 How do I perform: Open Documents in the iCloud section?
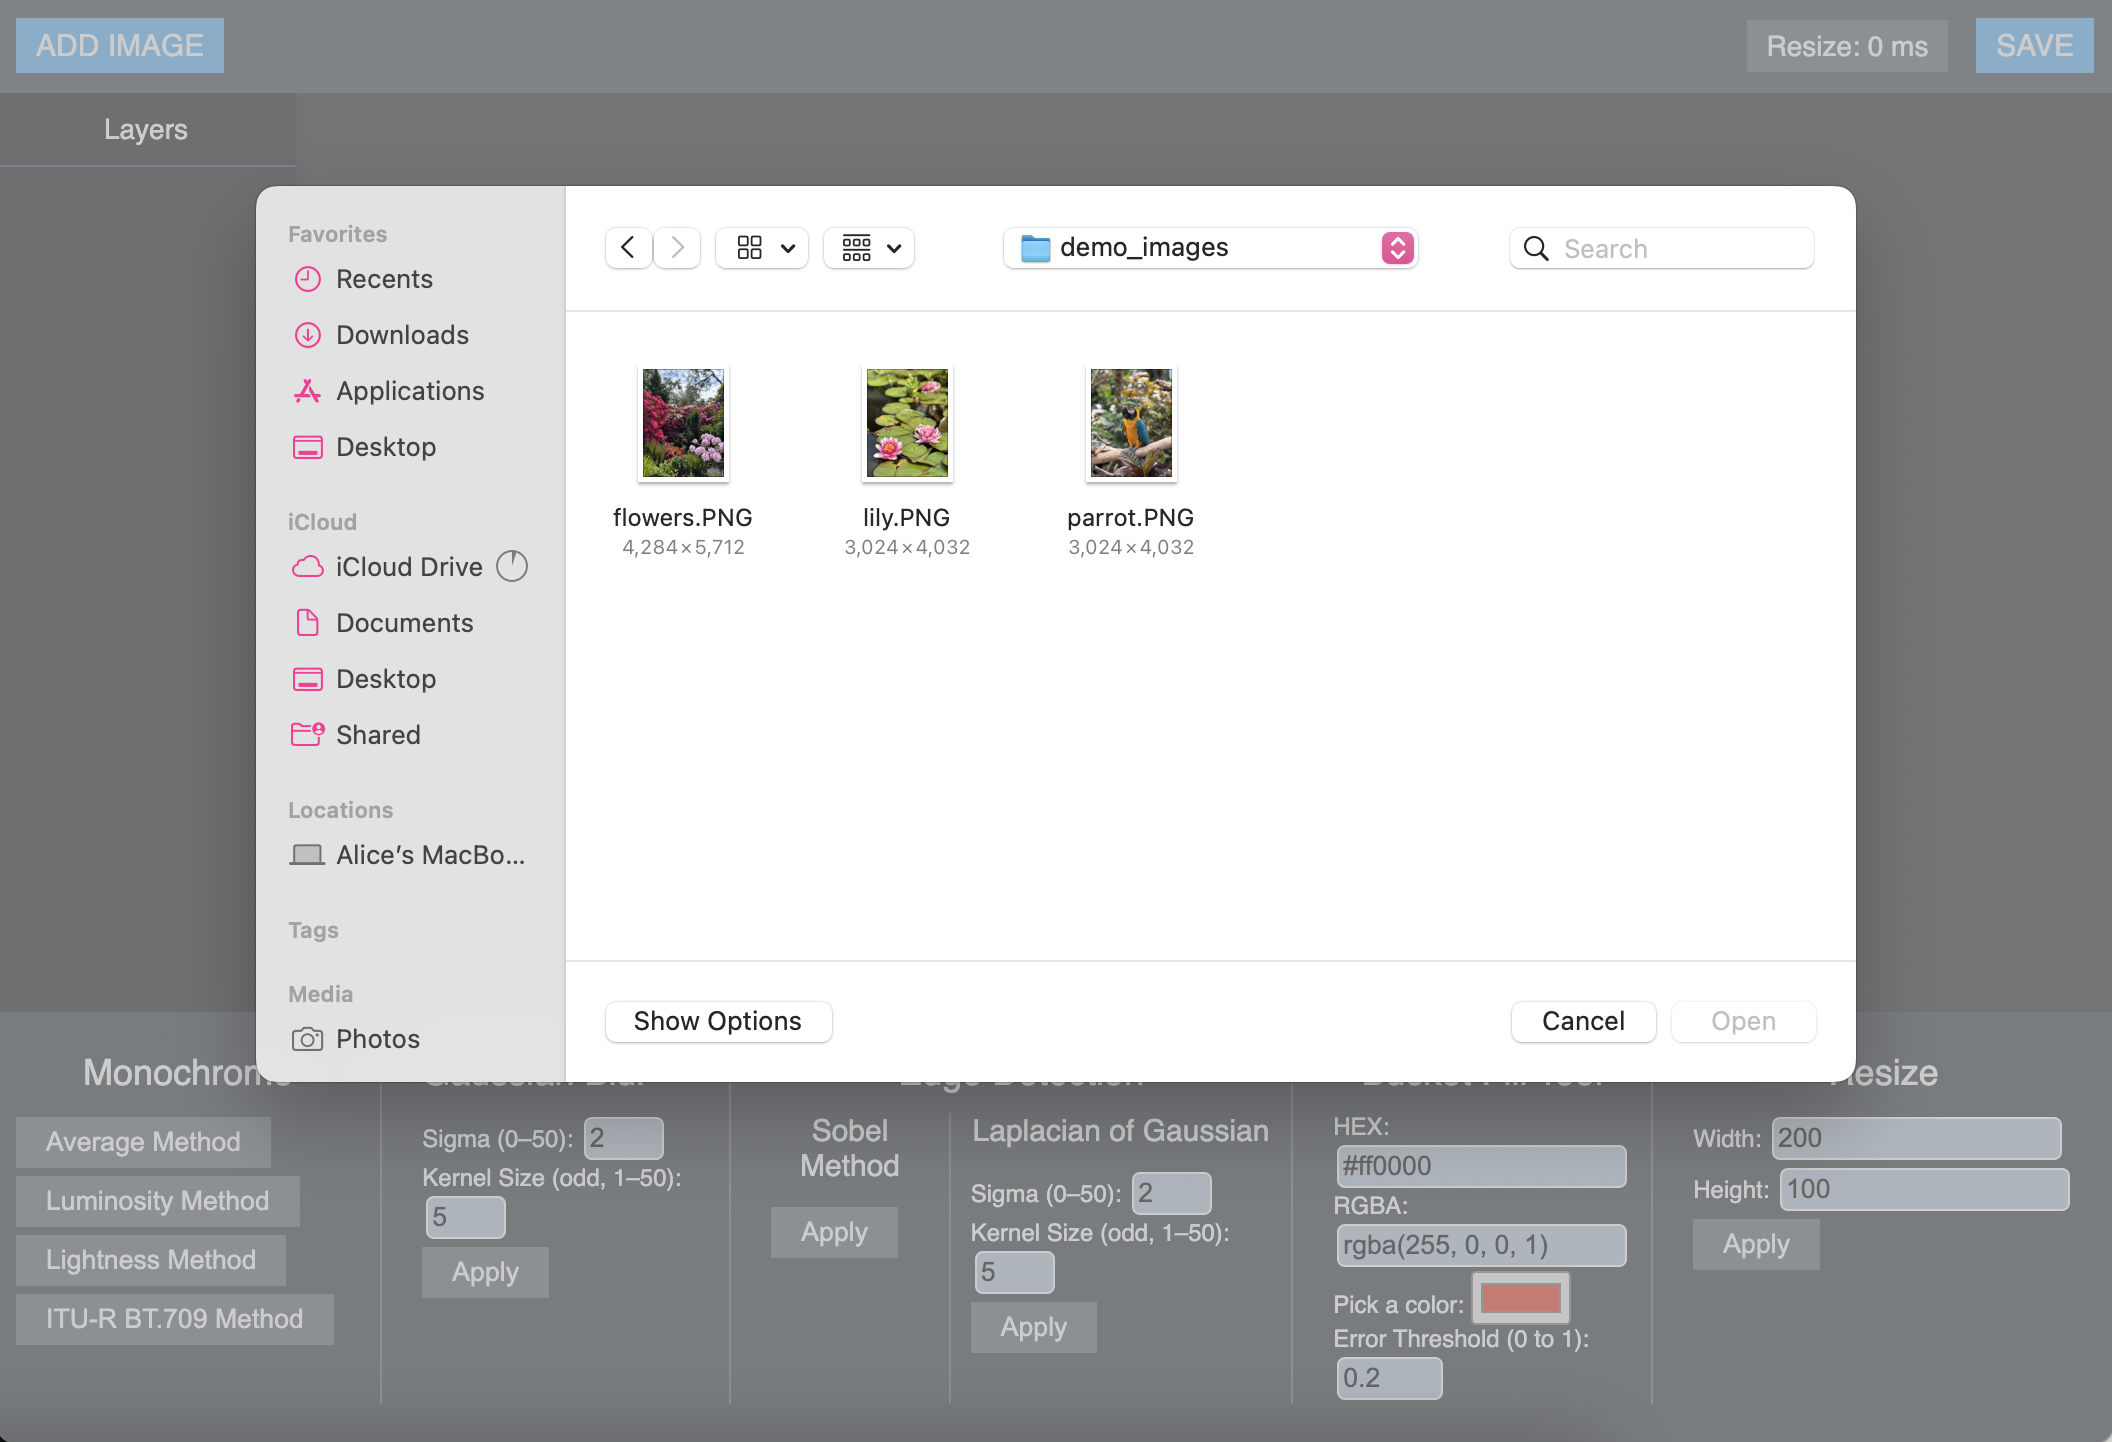[403, 623]
